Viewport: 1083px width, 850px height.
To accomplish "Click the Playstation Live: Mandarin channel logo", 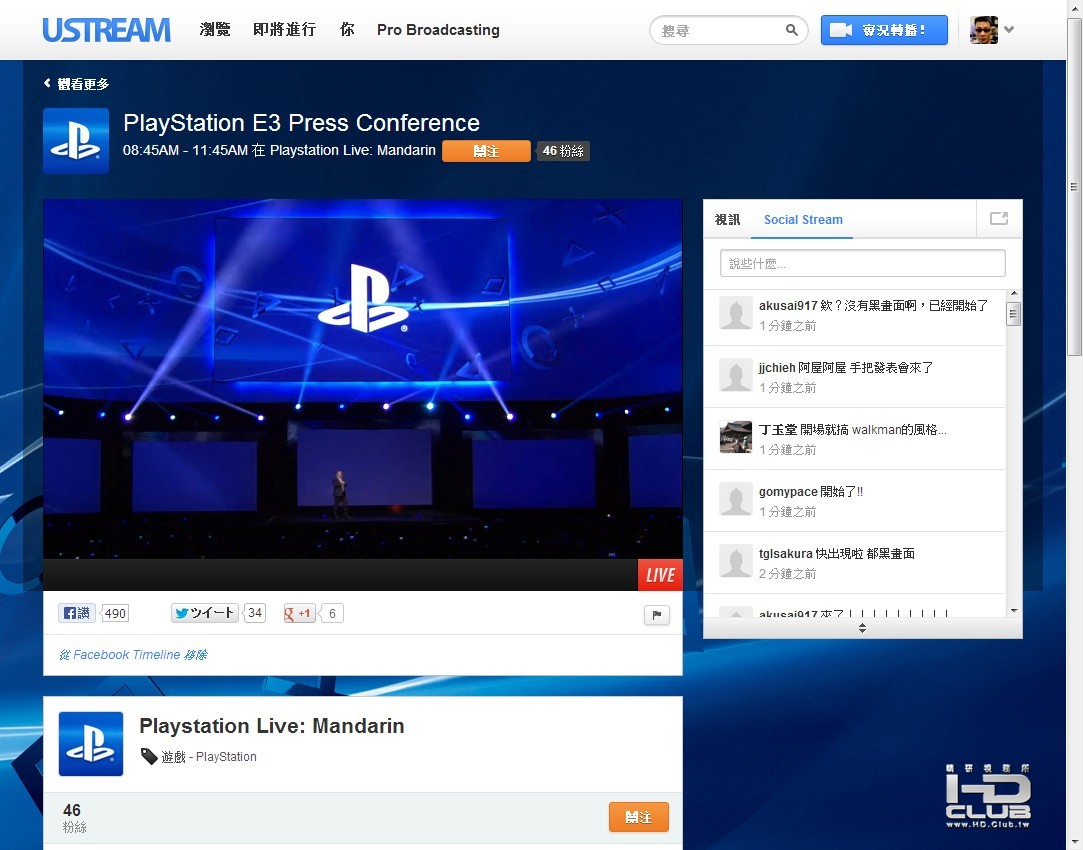I will (91, 744).
